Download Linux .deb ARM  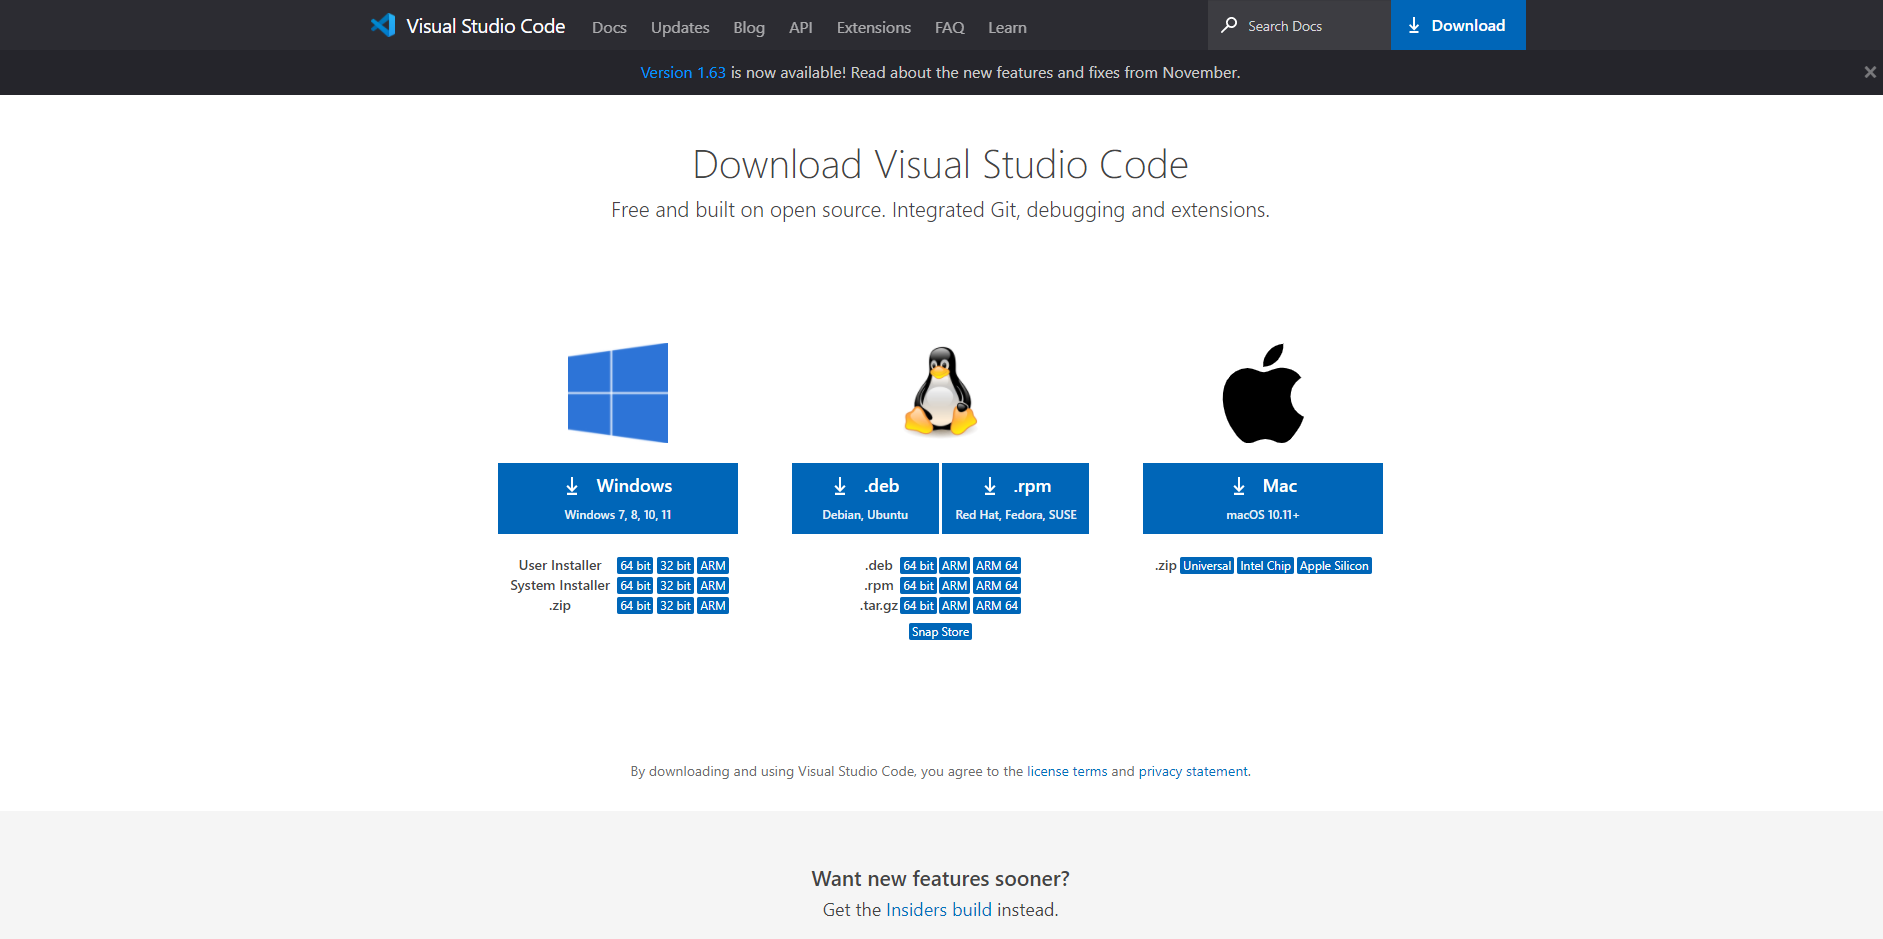point(955,566)
